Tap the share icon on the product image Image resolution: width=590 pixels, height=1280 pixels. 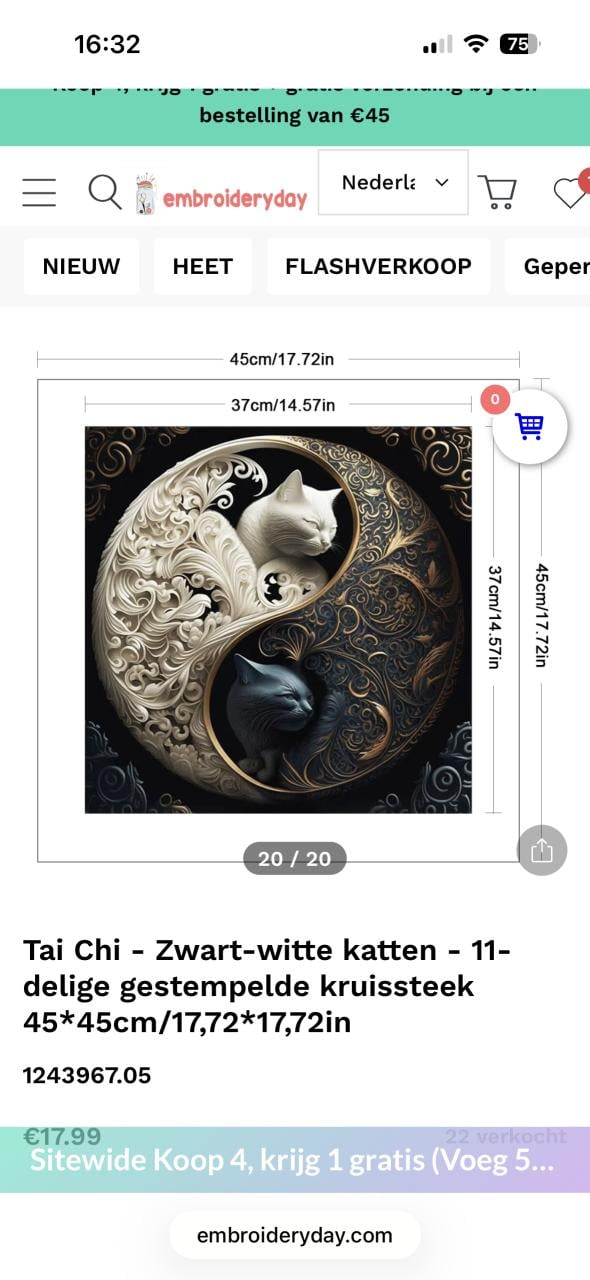tap(542, 850)
